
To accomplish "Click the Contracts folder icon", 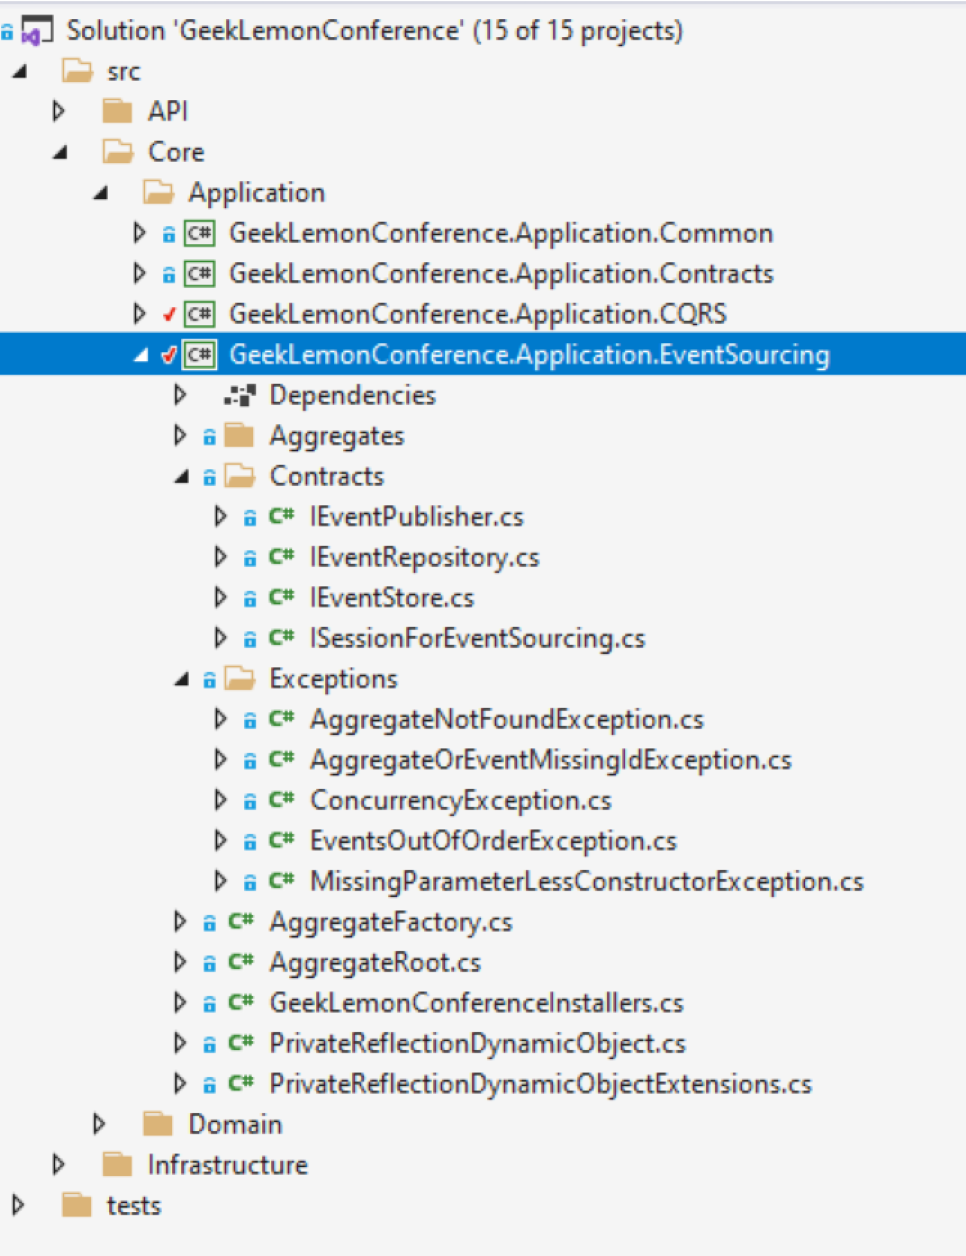I will pyautogui.click(x=240, y=476).
